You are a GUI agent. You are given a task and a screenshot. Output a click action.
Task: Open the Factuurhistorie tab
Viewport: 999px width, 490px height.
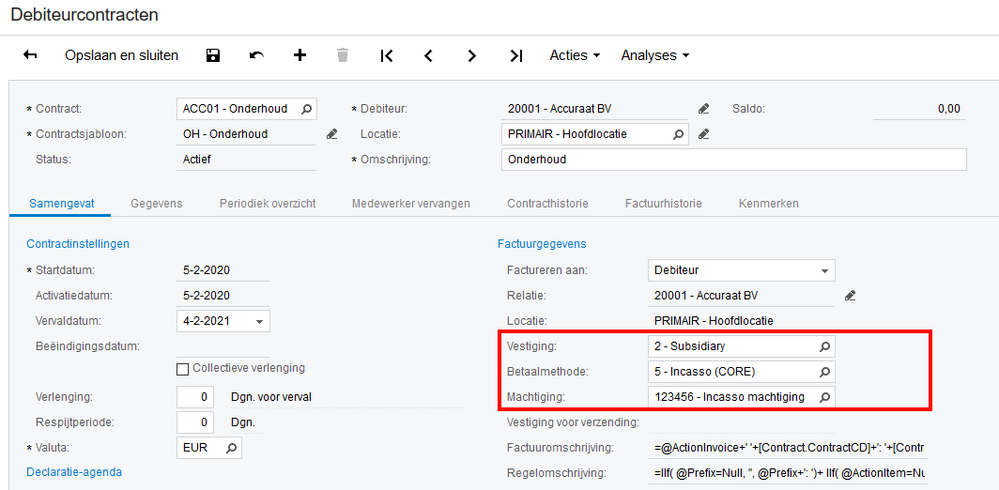pyautogui.click(x=663, y=203)
